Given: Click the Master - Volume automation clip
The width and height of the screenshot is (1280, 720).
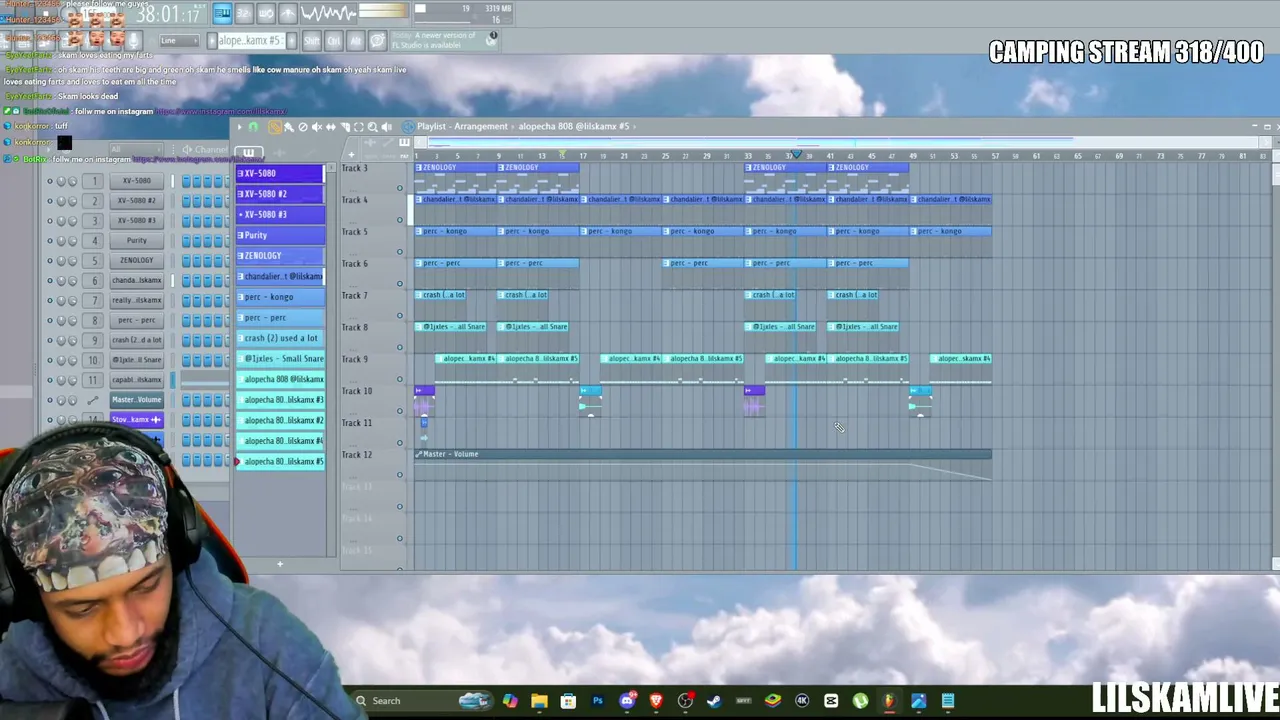Looking at the screenshot, I should pos(703,465).
